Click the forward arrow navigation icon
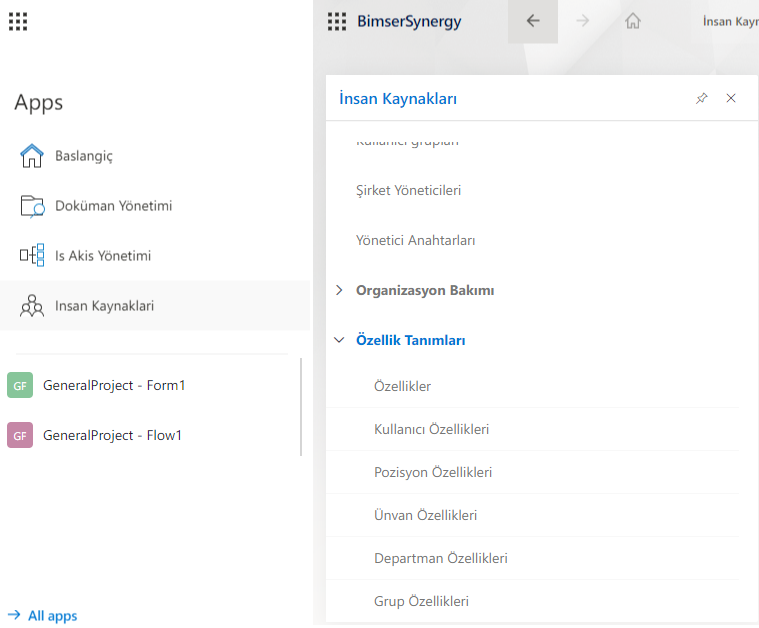 [x=583, y=21]
